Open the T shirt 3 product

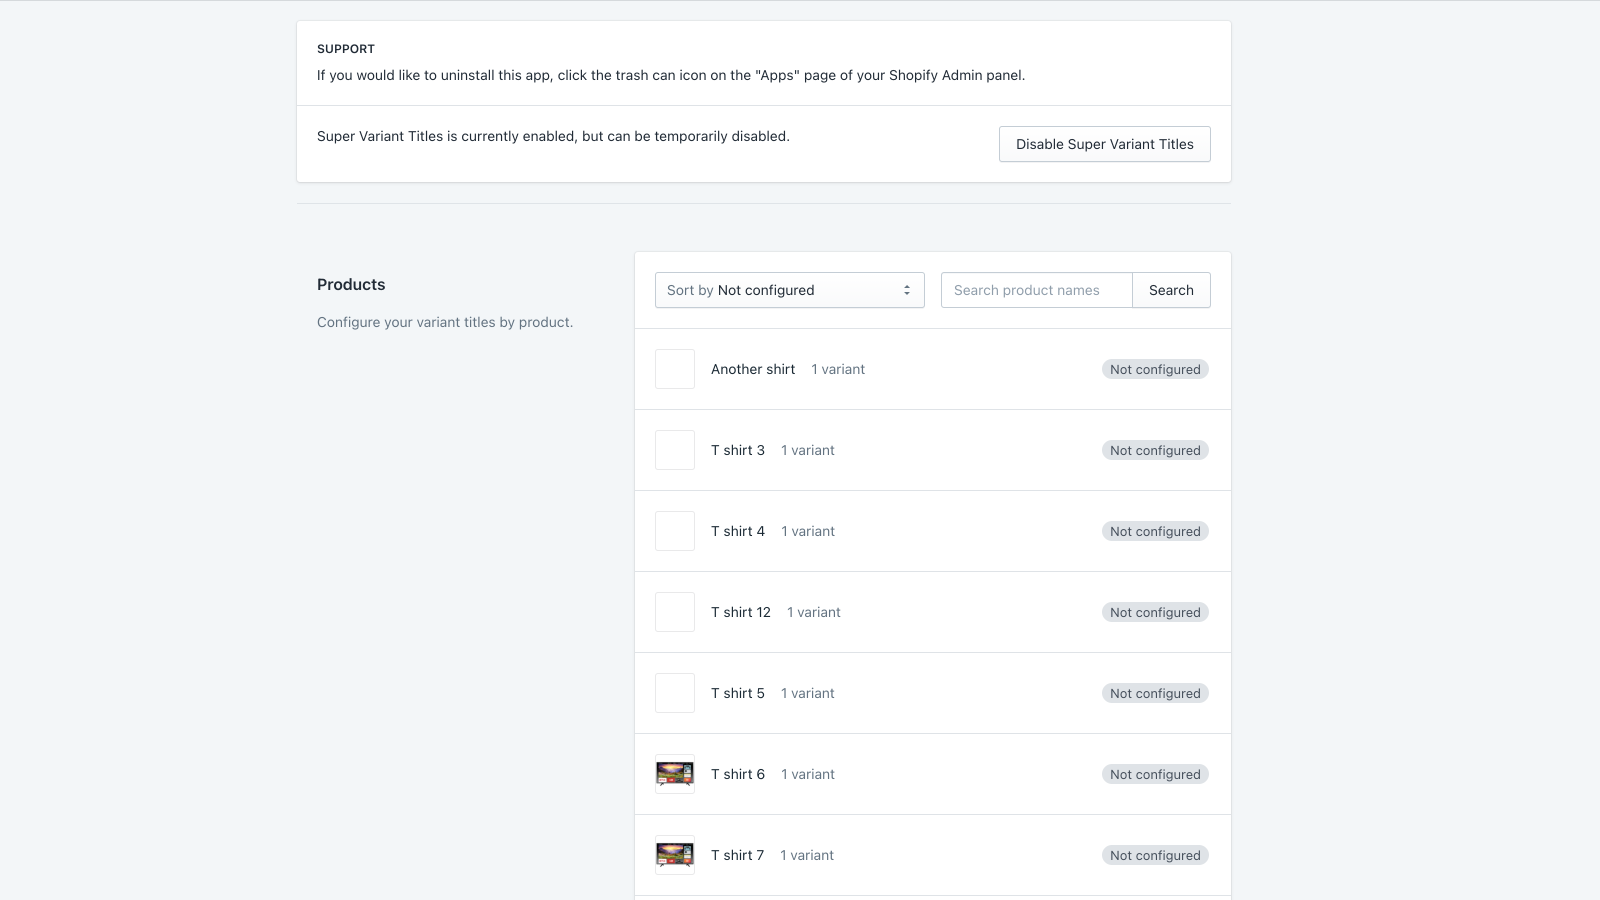coord(933,450)
